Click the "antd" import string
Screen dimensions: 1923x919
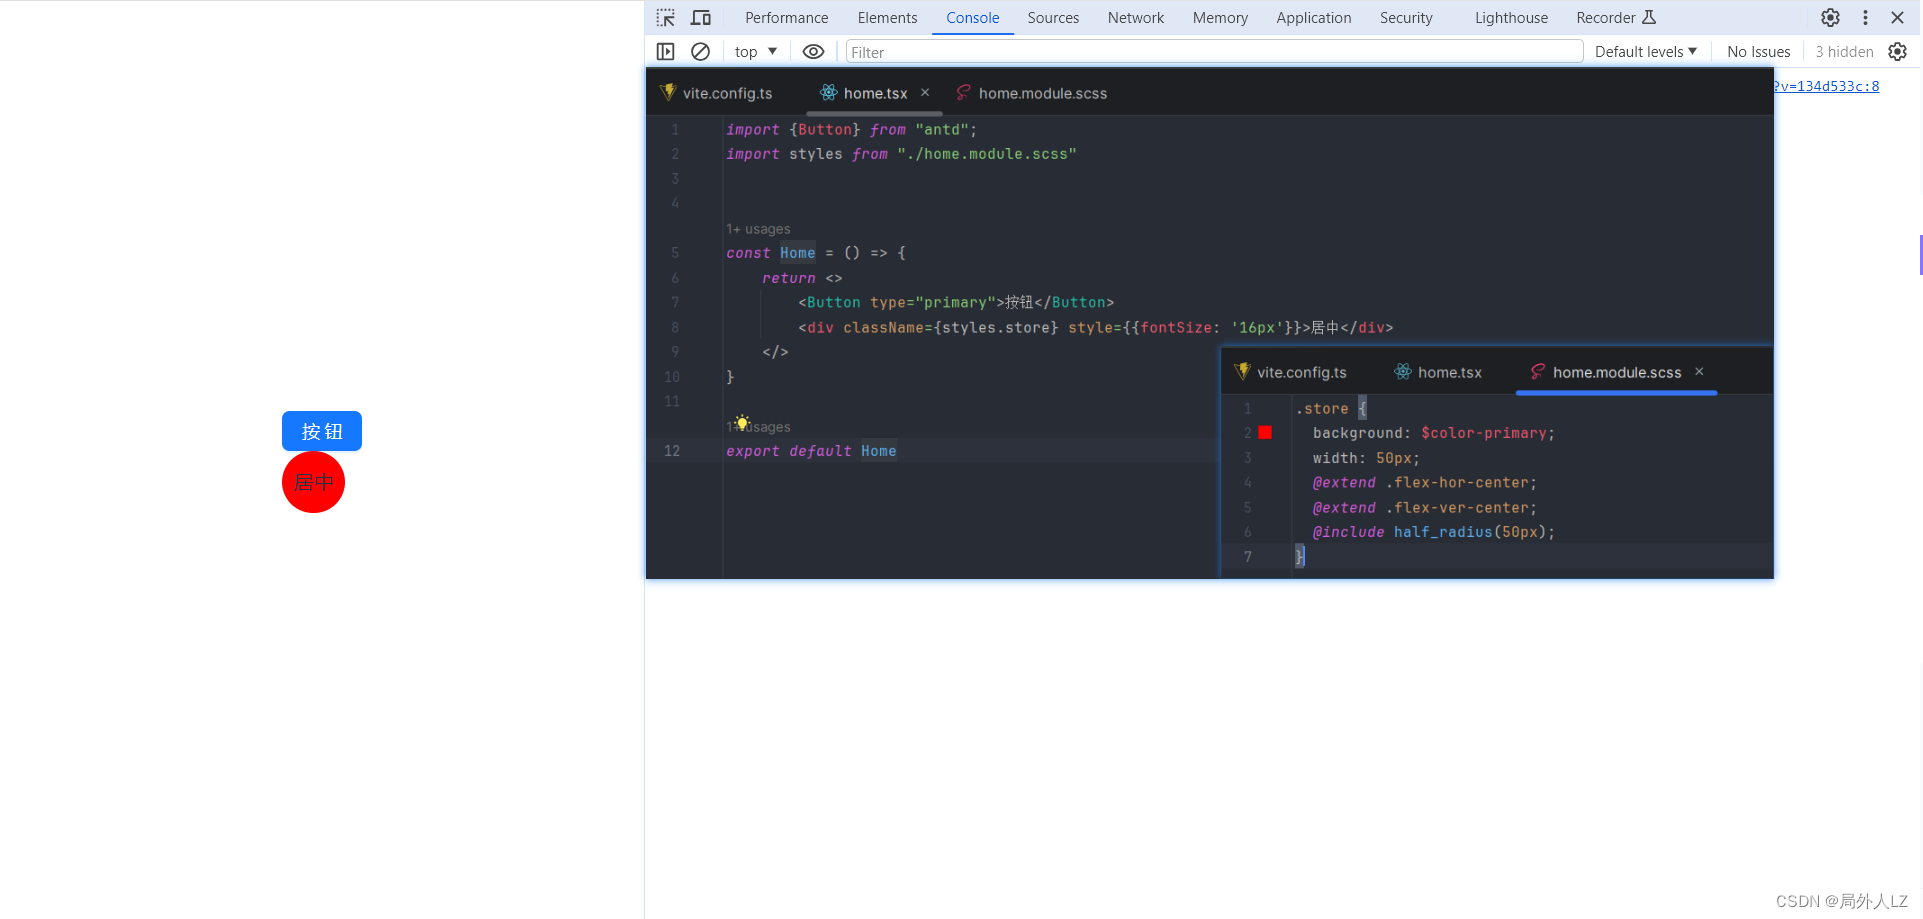point(942,130)
